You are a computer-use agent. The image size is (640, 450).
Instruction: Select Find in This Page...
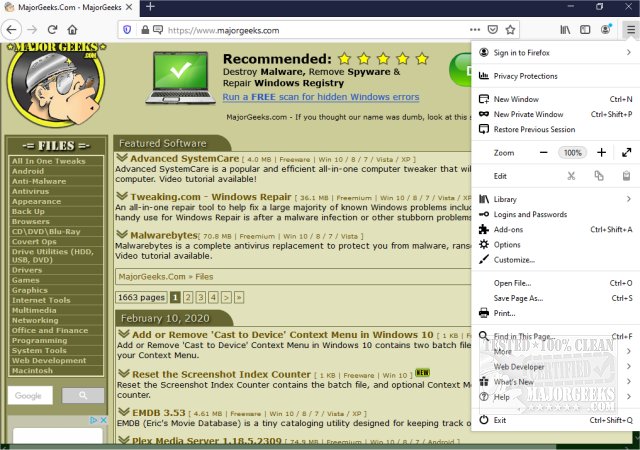pos(556,336)
